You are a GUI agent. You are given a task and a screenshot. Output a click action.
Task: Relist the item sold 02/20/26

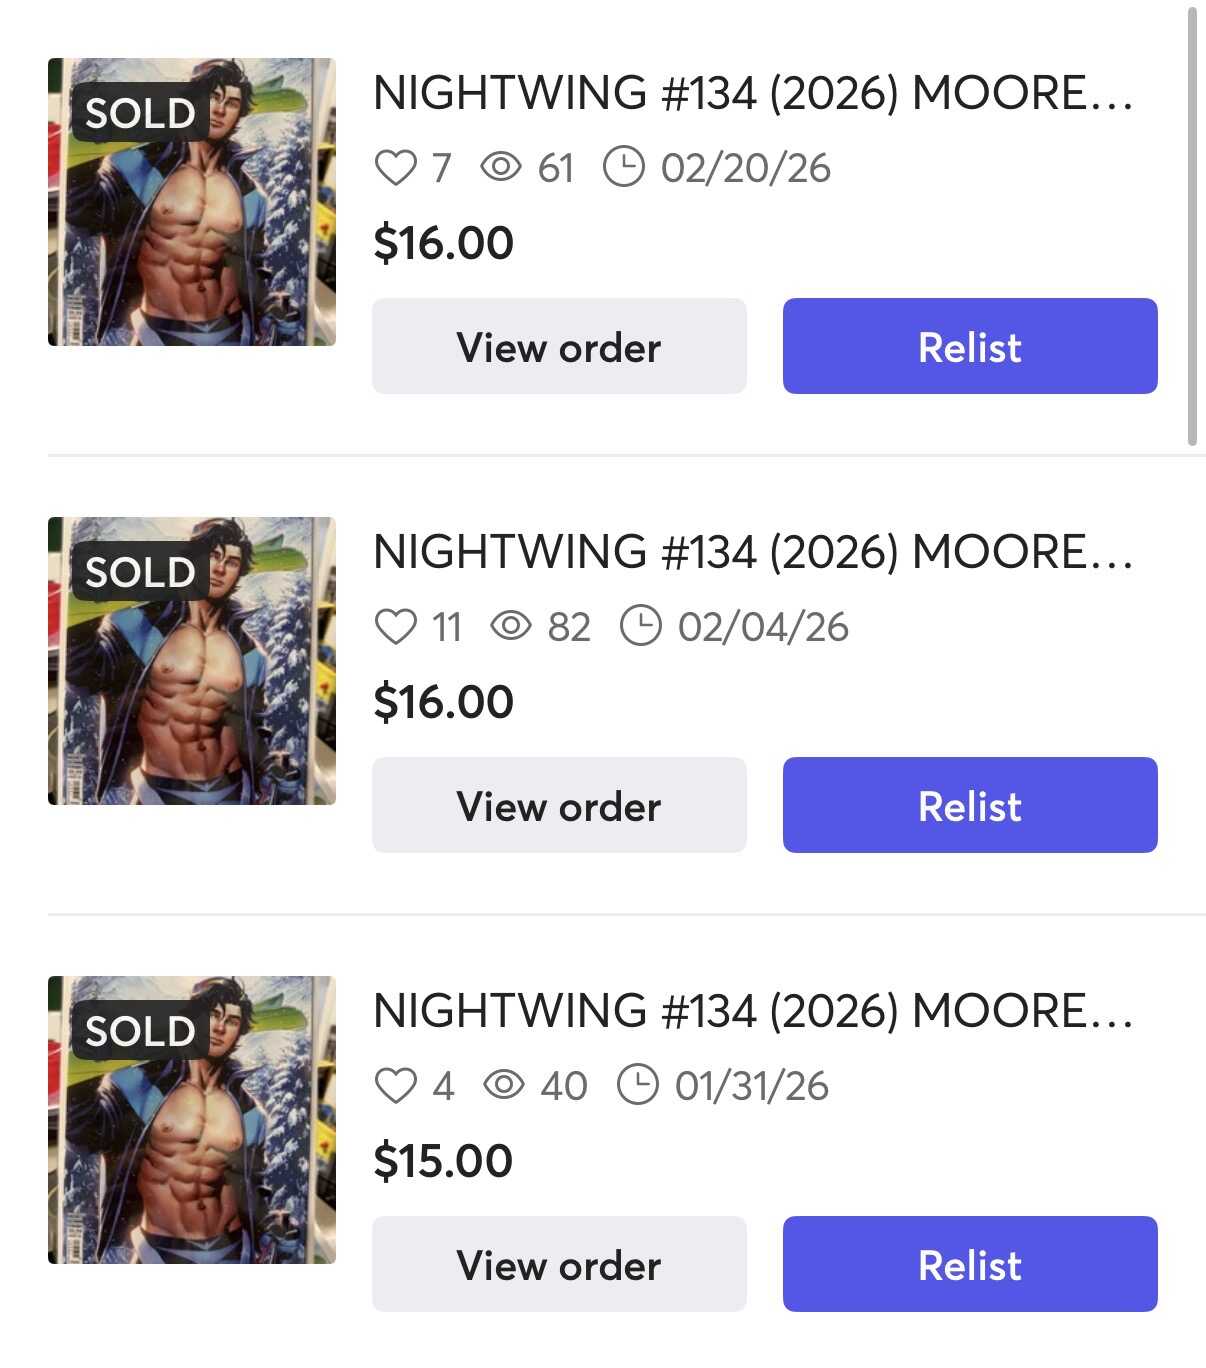tap(969, 346)
